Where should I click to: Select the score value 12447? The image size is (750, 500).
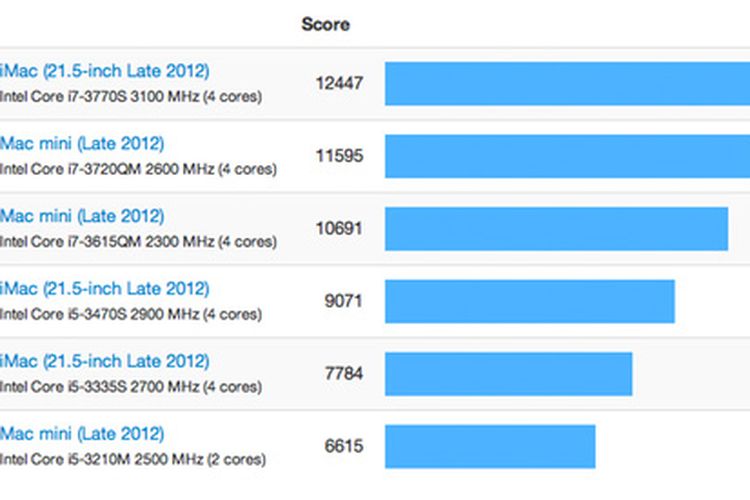tap(339, 83)
